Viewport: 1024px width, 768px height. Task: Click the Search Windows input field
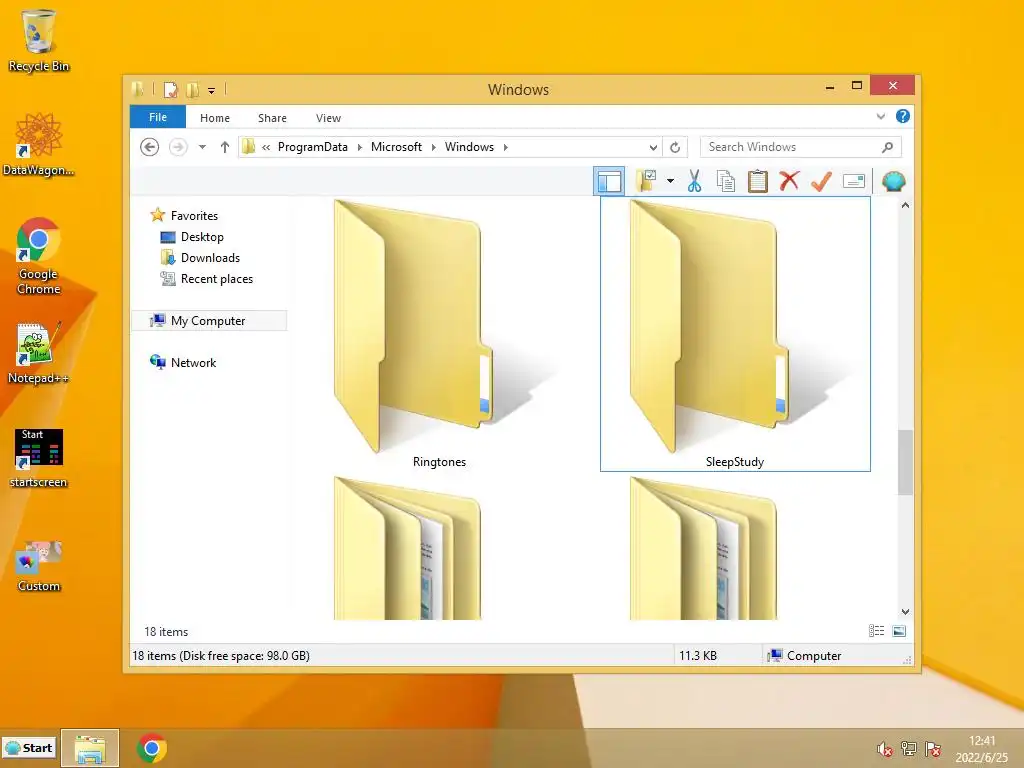pyautogui.click(x=790, y=147)
